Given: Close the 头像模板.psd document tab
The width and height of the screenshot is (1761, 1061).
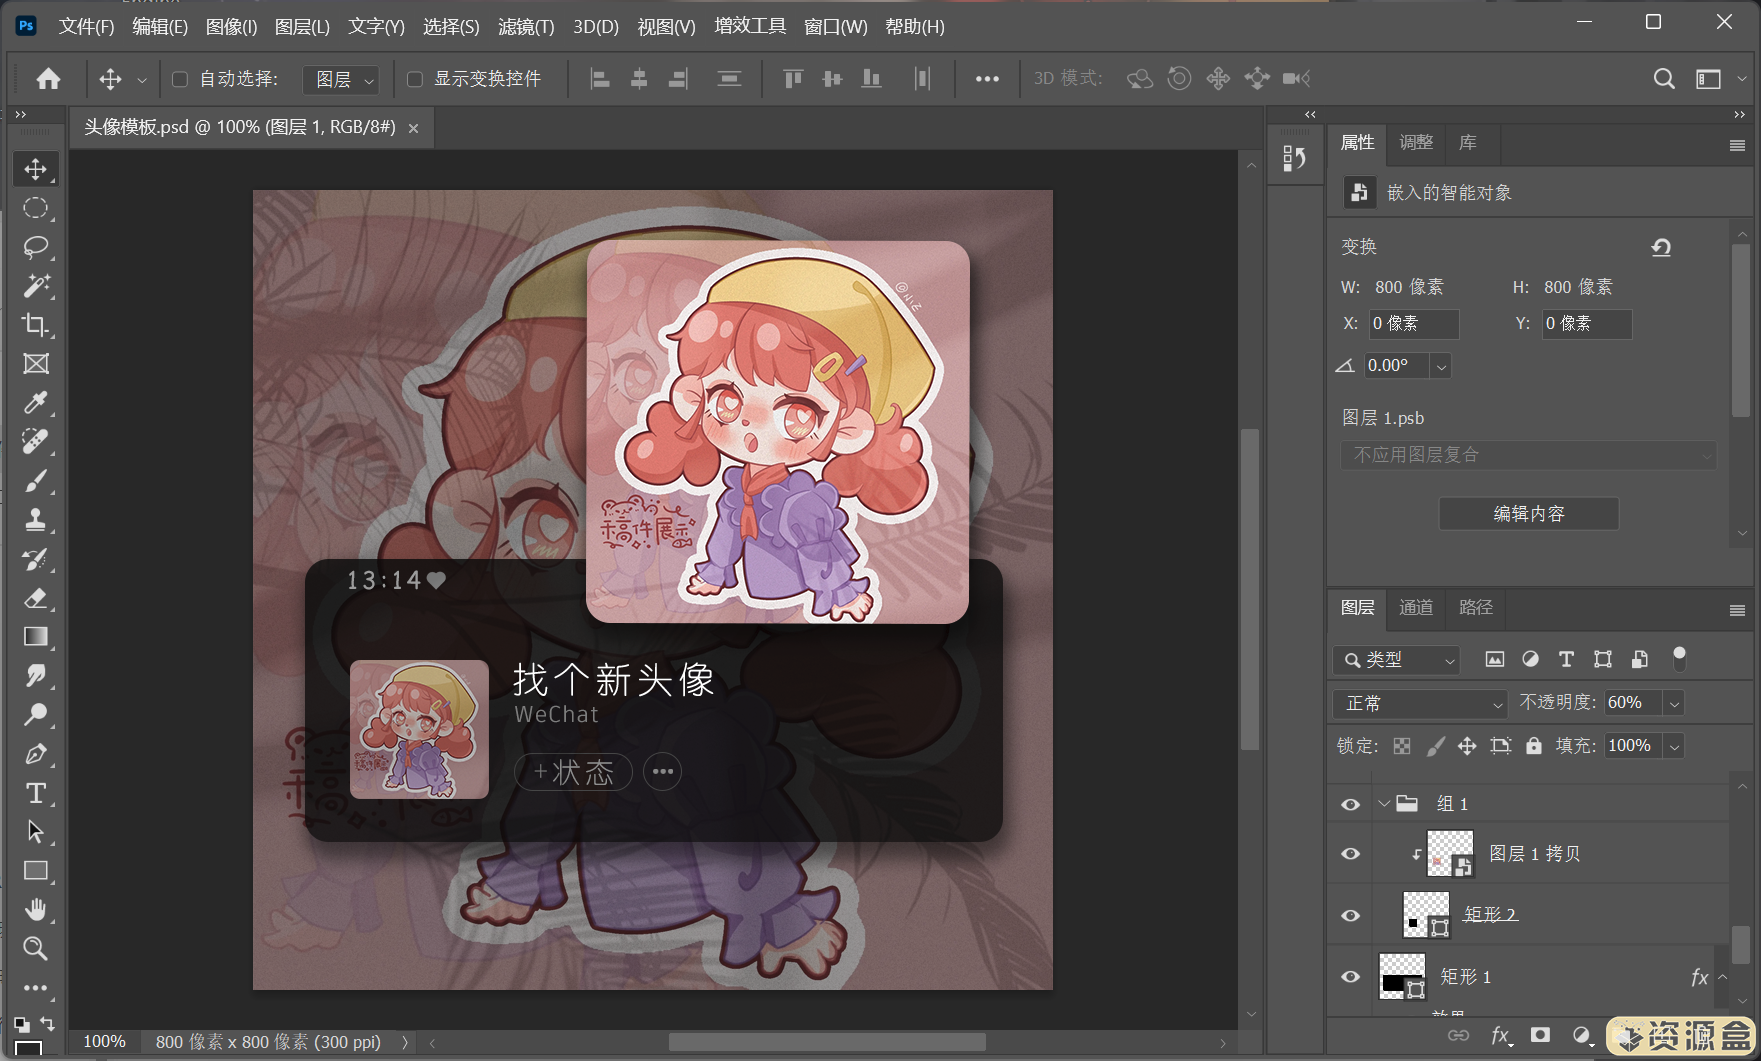Looking at the screenshot, I should 413,128.
